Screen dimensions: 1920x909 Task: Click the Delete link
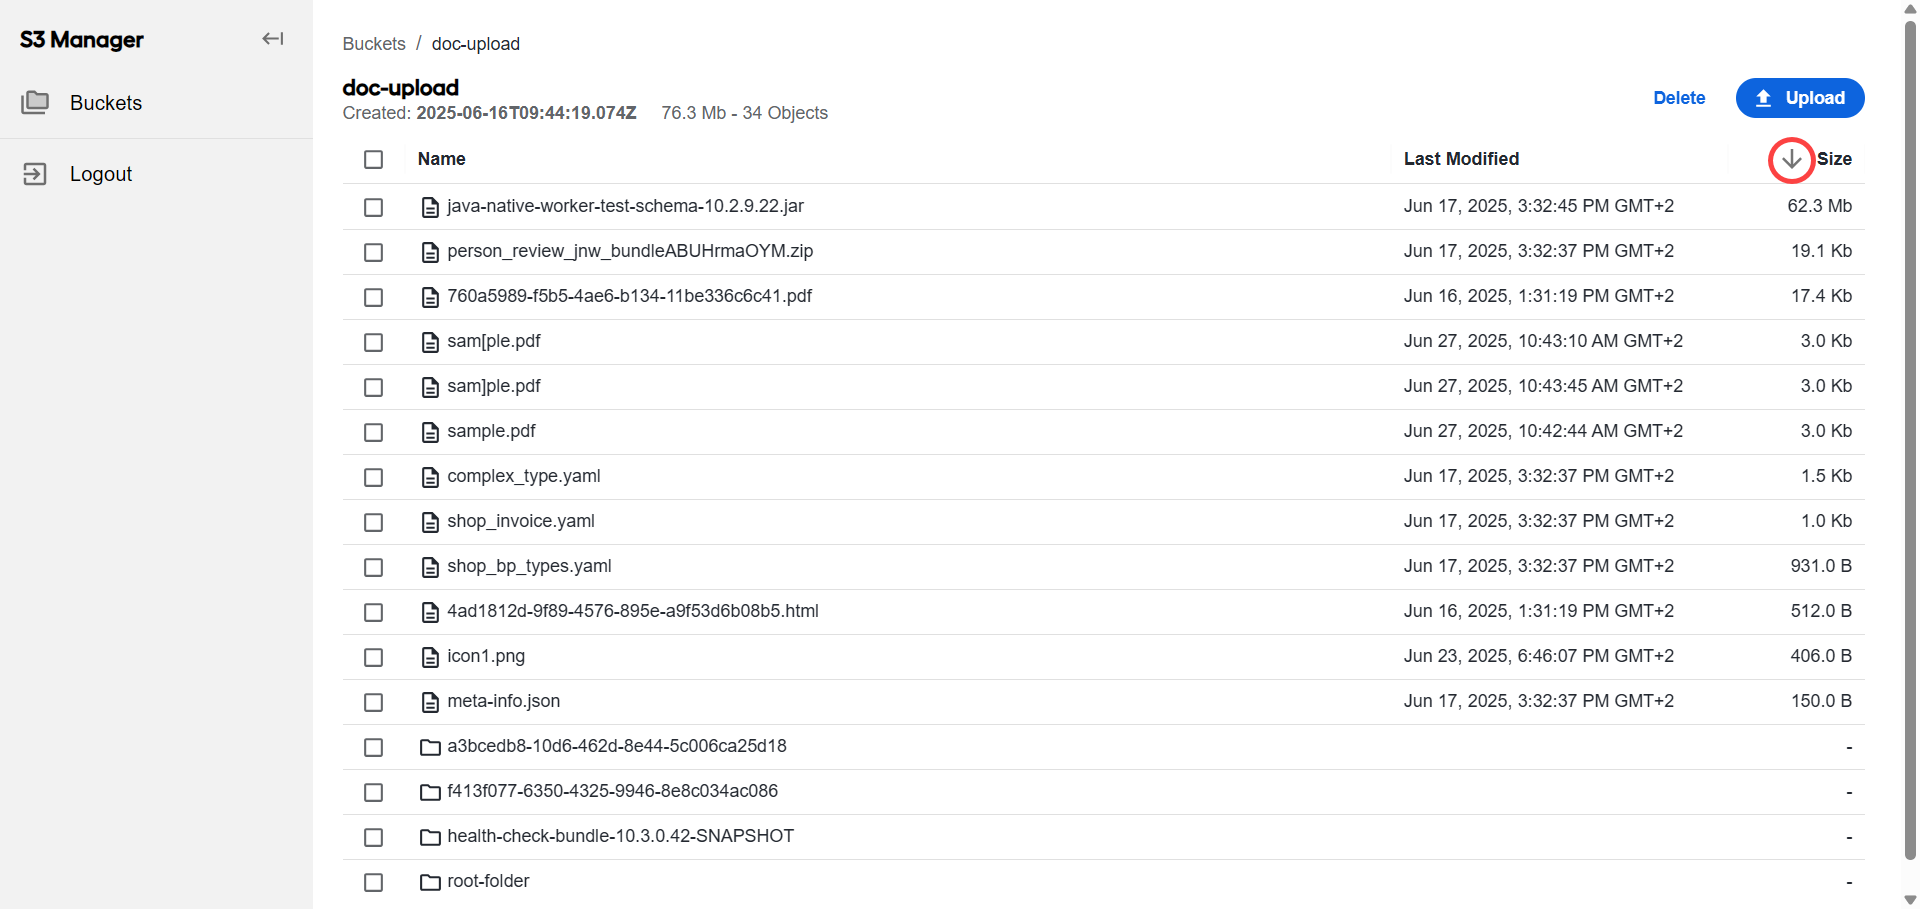[x=1679, y=98]
